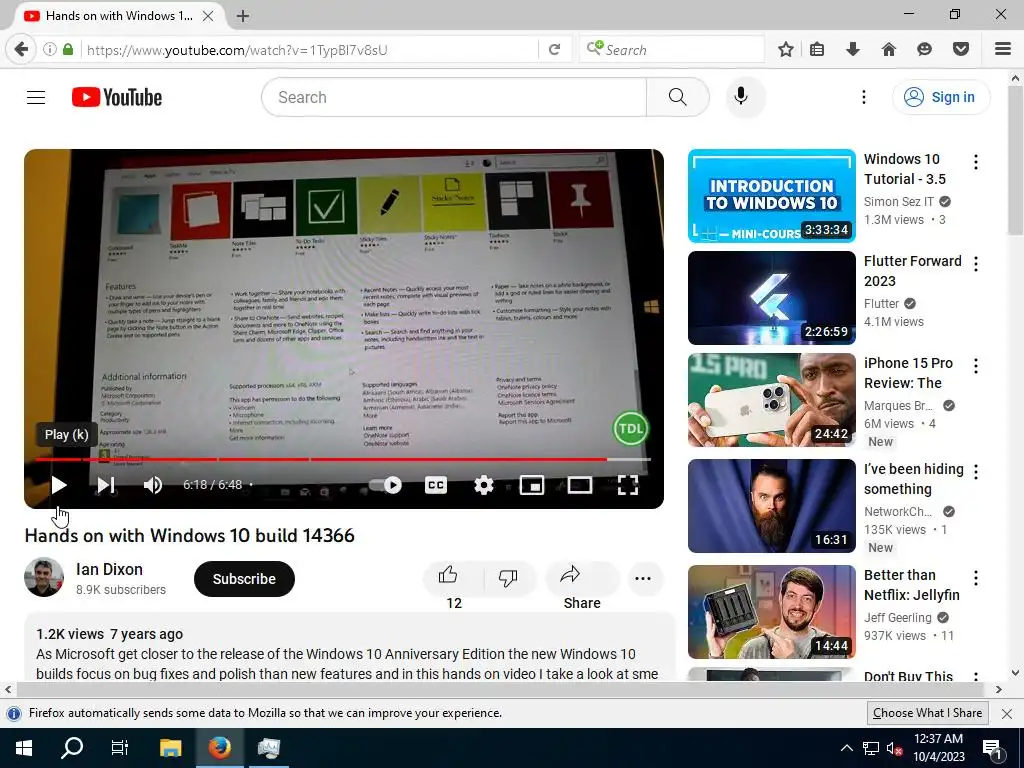This screenshot has width=1024, height=768.
Task: Open options for Flutter Forward 2023 video
Action: [976, 264]
